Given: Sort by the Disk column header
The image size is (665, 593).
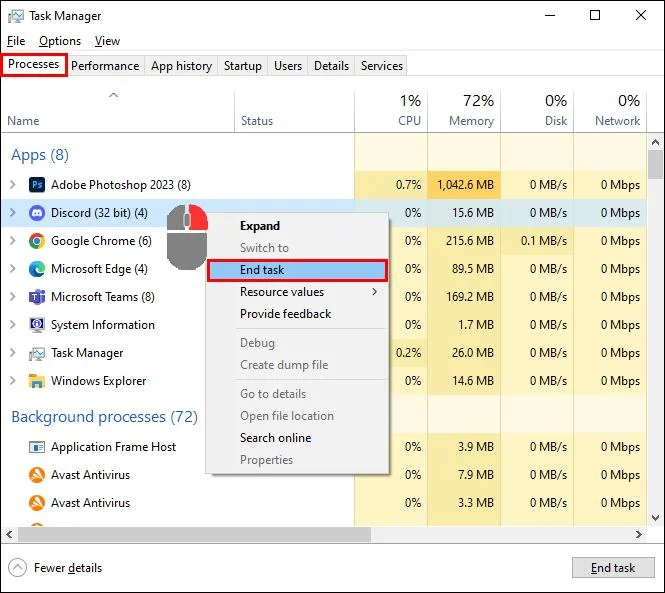Looking at the screenshot, I should tap(537, 111).
